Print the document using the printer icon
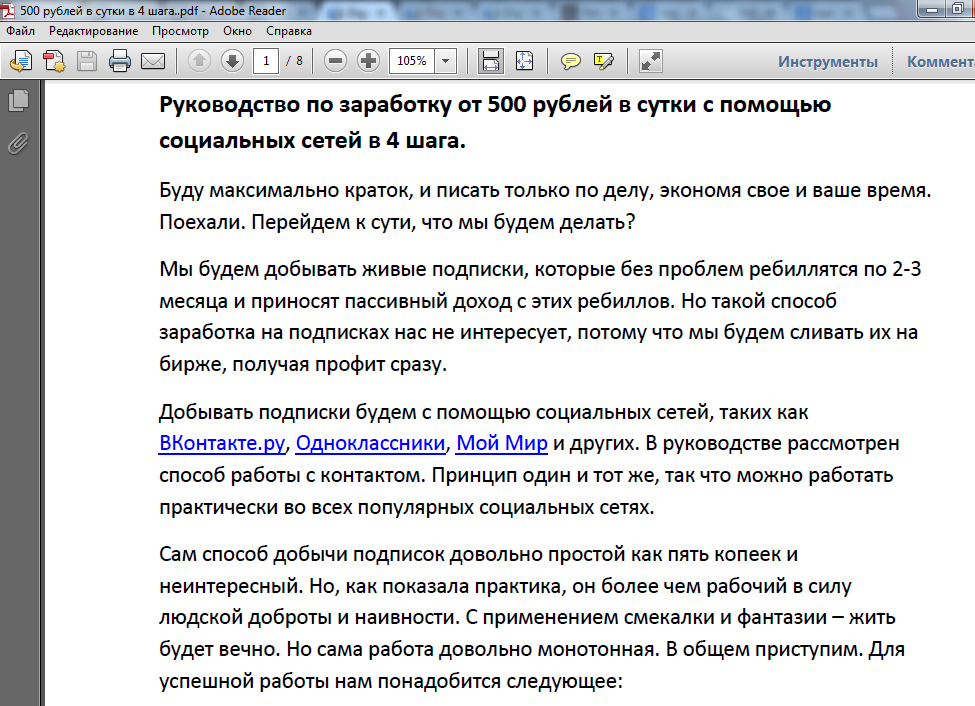The width and height of the screenshot is (975, 706). coord(120,61)
